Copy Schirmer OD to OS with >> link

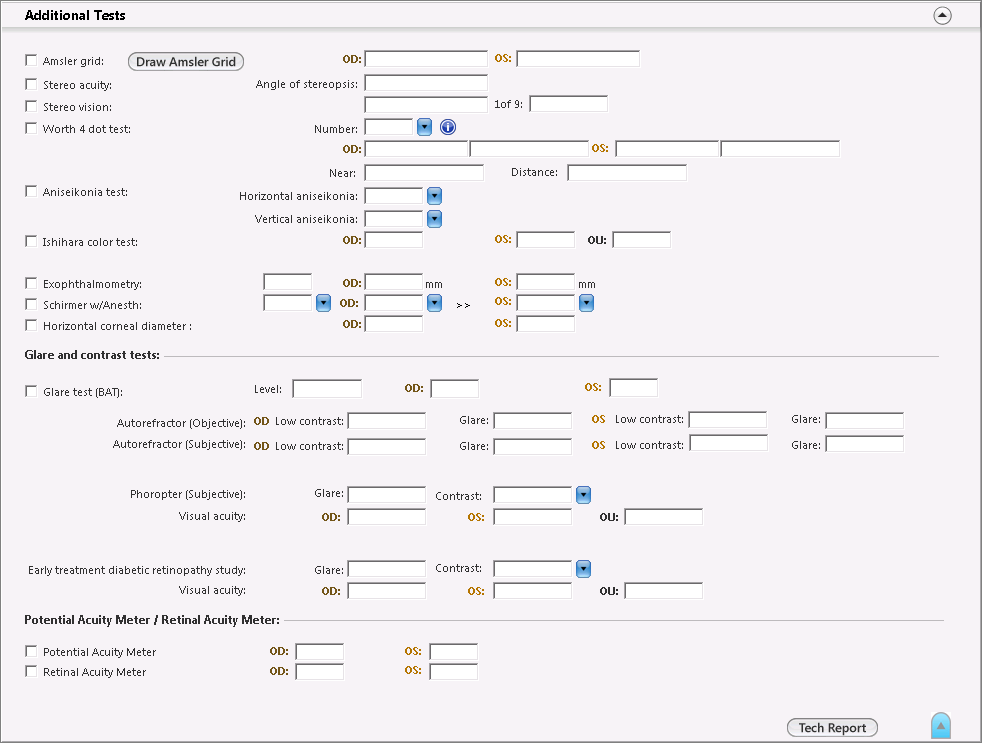[463, 305]
